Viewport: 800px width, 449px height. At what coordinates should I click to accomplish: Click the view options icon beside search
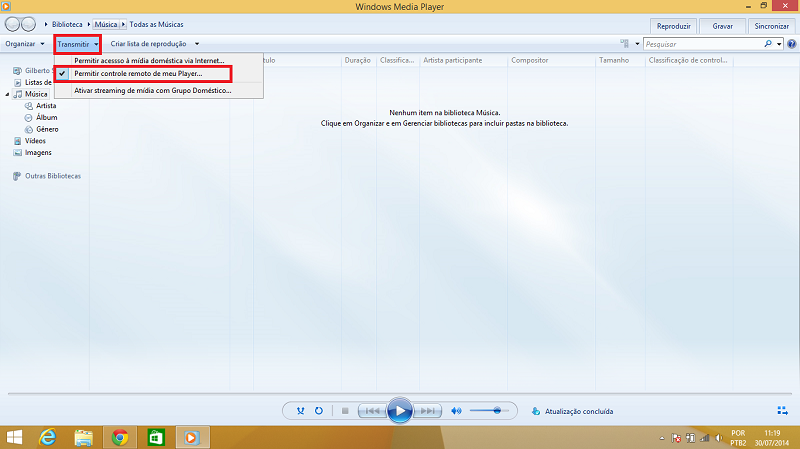tap(623, 44)
